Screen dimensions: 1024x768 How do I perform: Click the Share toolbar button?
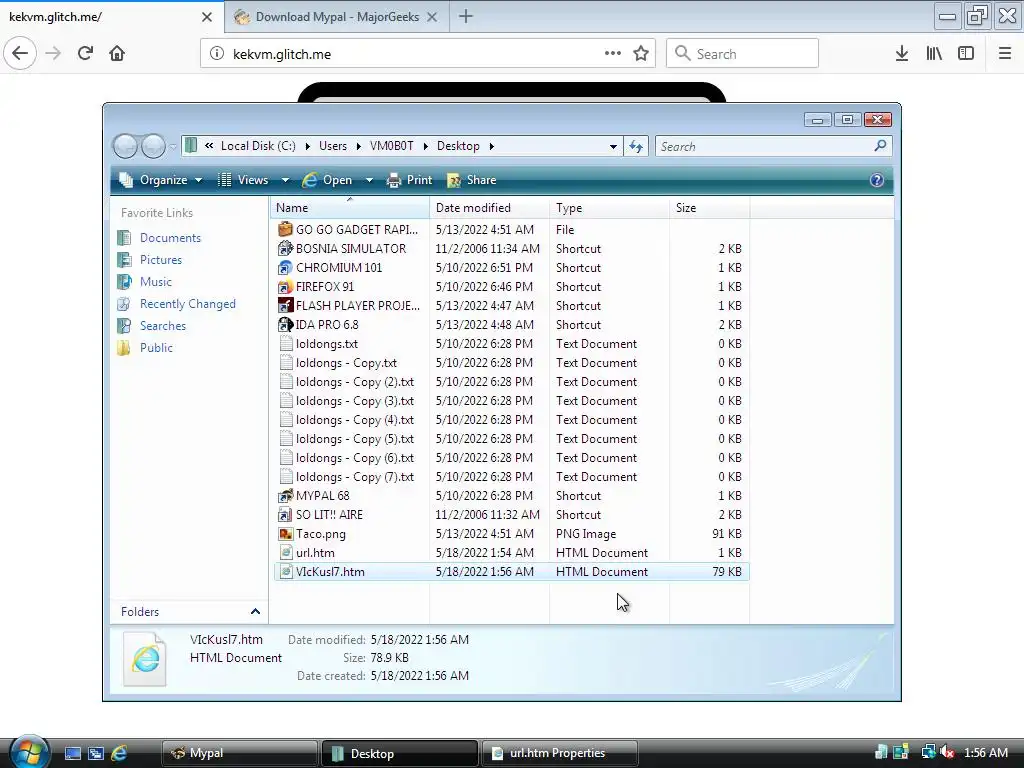pyautogui.click(x=471, y=180)
